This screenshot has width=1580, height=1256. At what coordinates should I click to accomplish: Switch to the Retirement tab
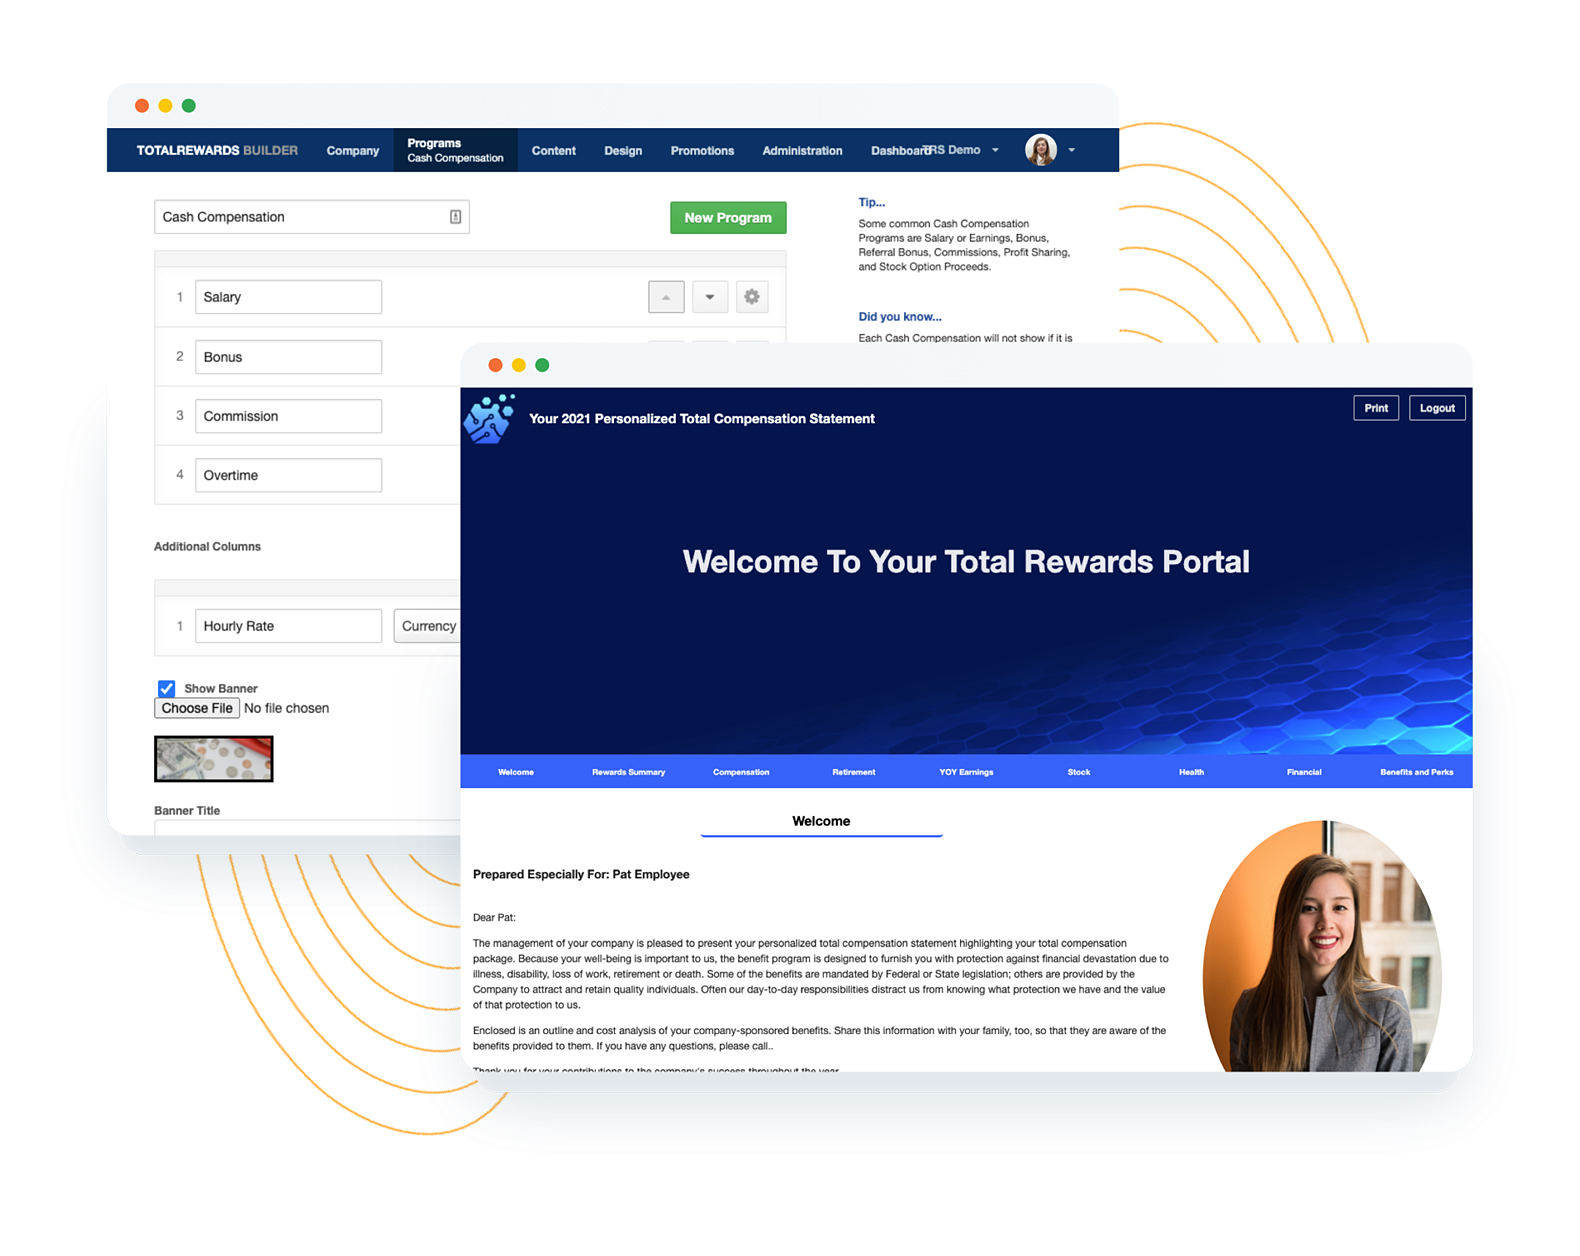pyautogui.click(x=854, y=772)
